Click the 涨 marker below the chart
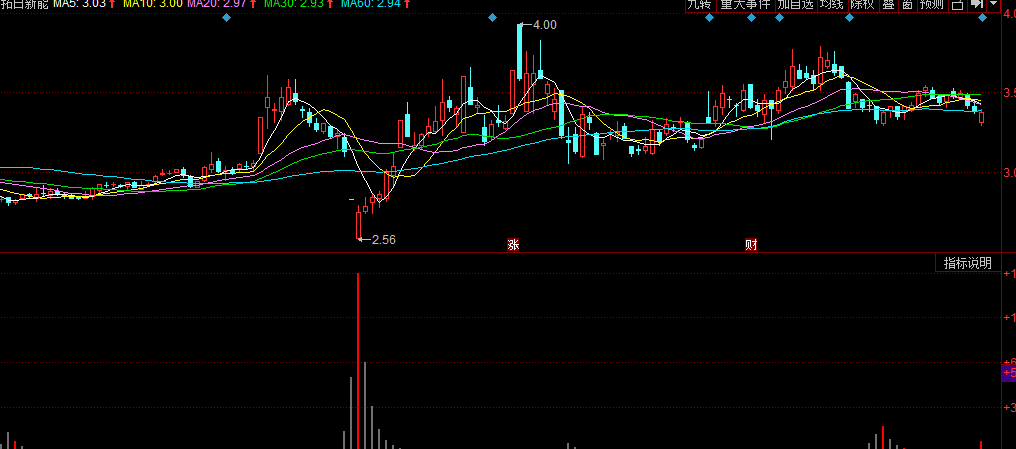 pyautogui.click(x=513, y=244)
